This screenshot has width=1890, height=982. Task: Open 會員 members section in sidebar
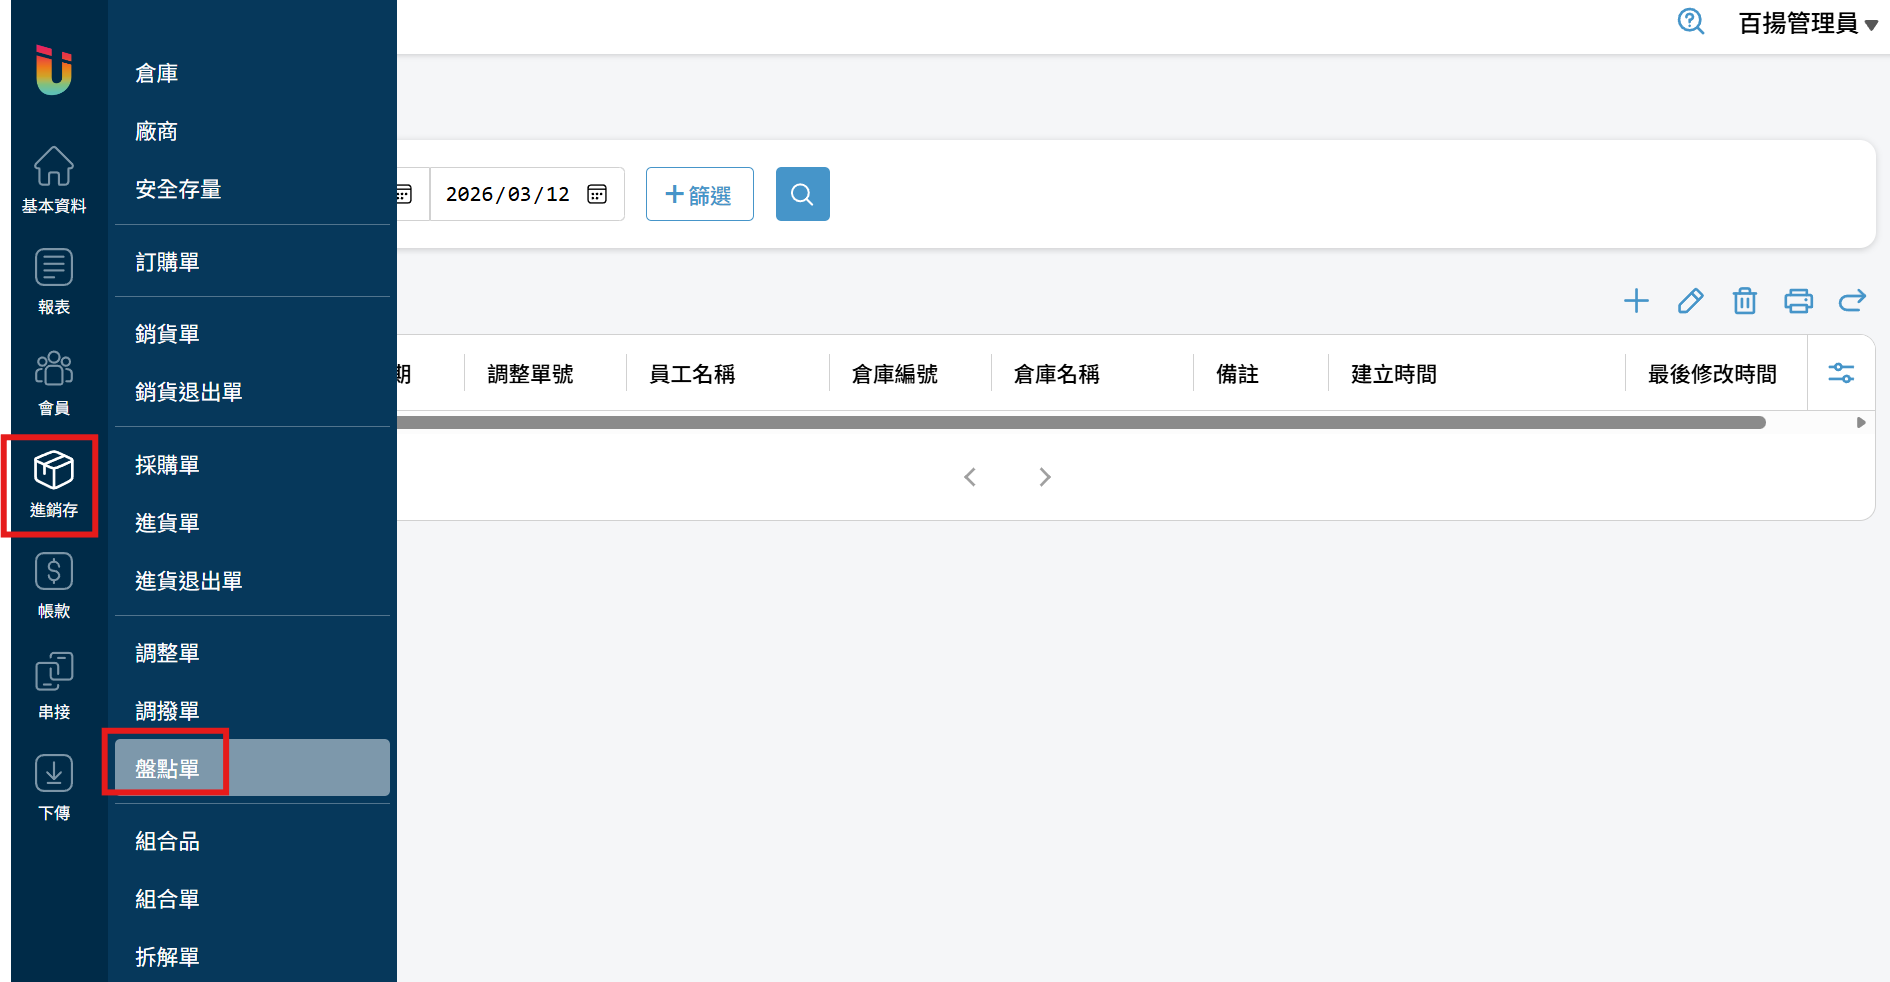[x=54, y=383]
